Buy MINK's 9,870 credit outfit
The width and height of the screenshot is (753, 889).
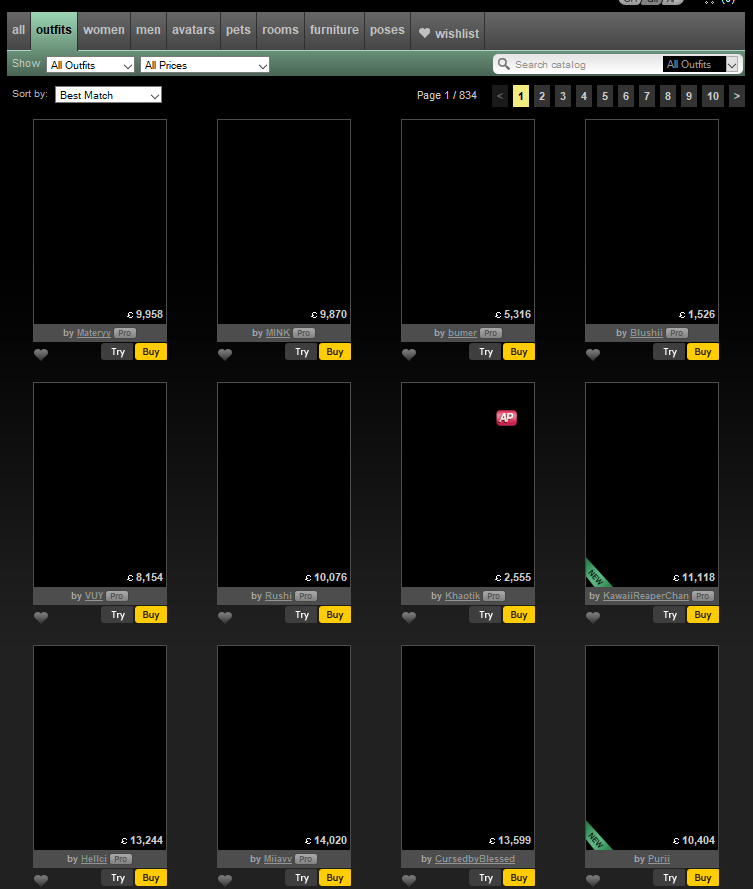[x=335, y=352]
